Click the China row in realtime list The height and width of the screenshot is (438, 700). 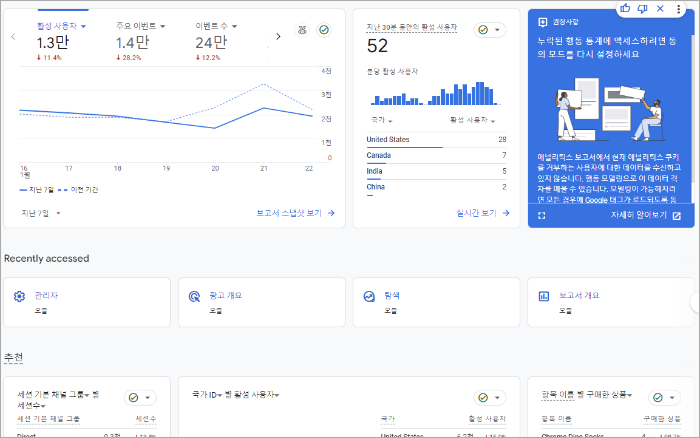pos(436,187)
